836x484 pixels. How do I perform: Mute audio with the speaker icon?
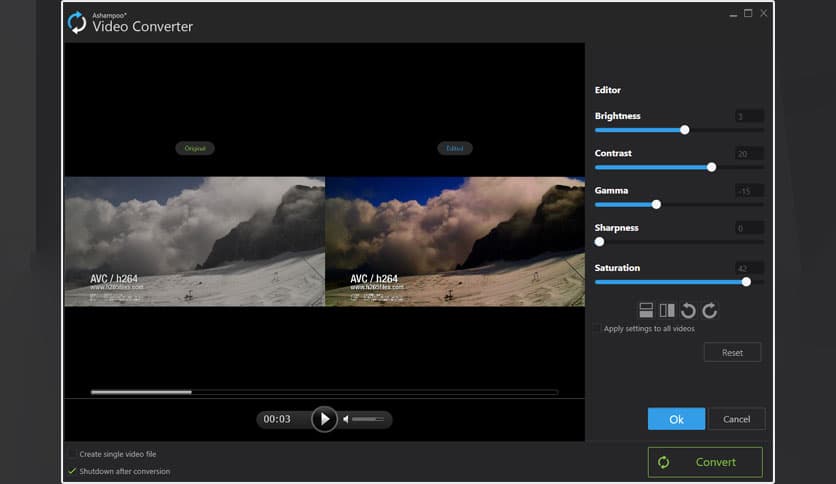346,420
